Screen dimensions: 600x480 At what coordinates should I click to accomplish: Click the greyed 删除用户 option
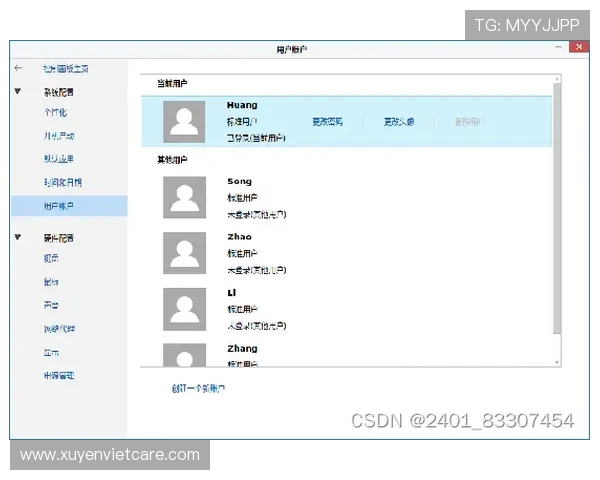coord(468,122)
